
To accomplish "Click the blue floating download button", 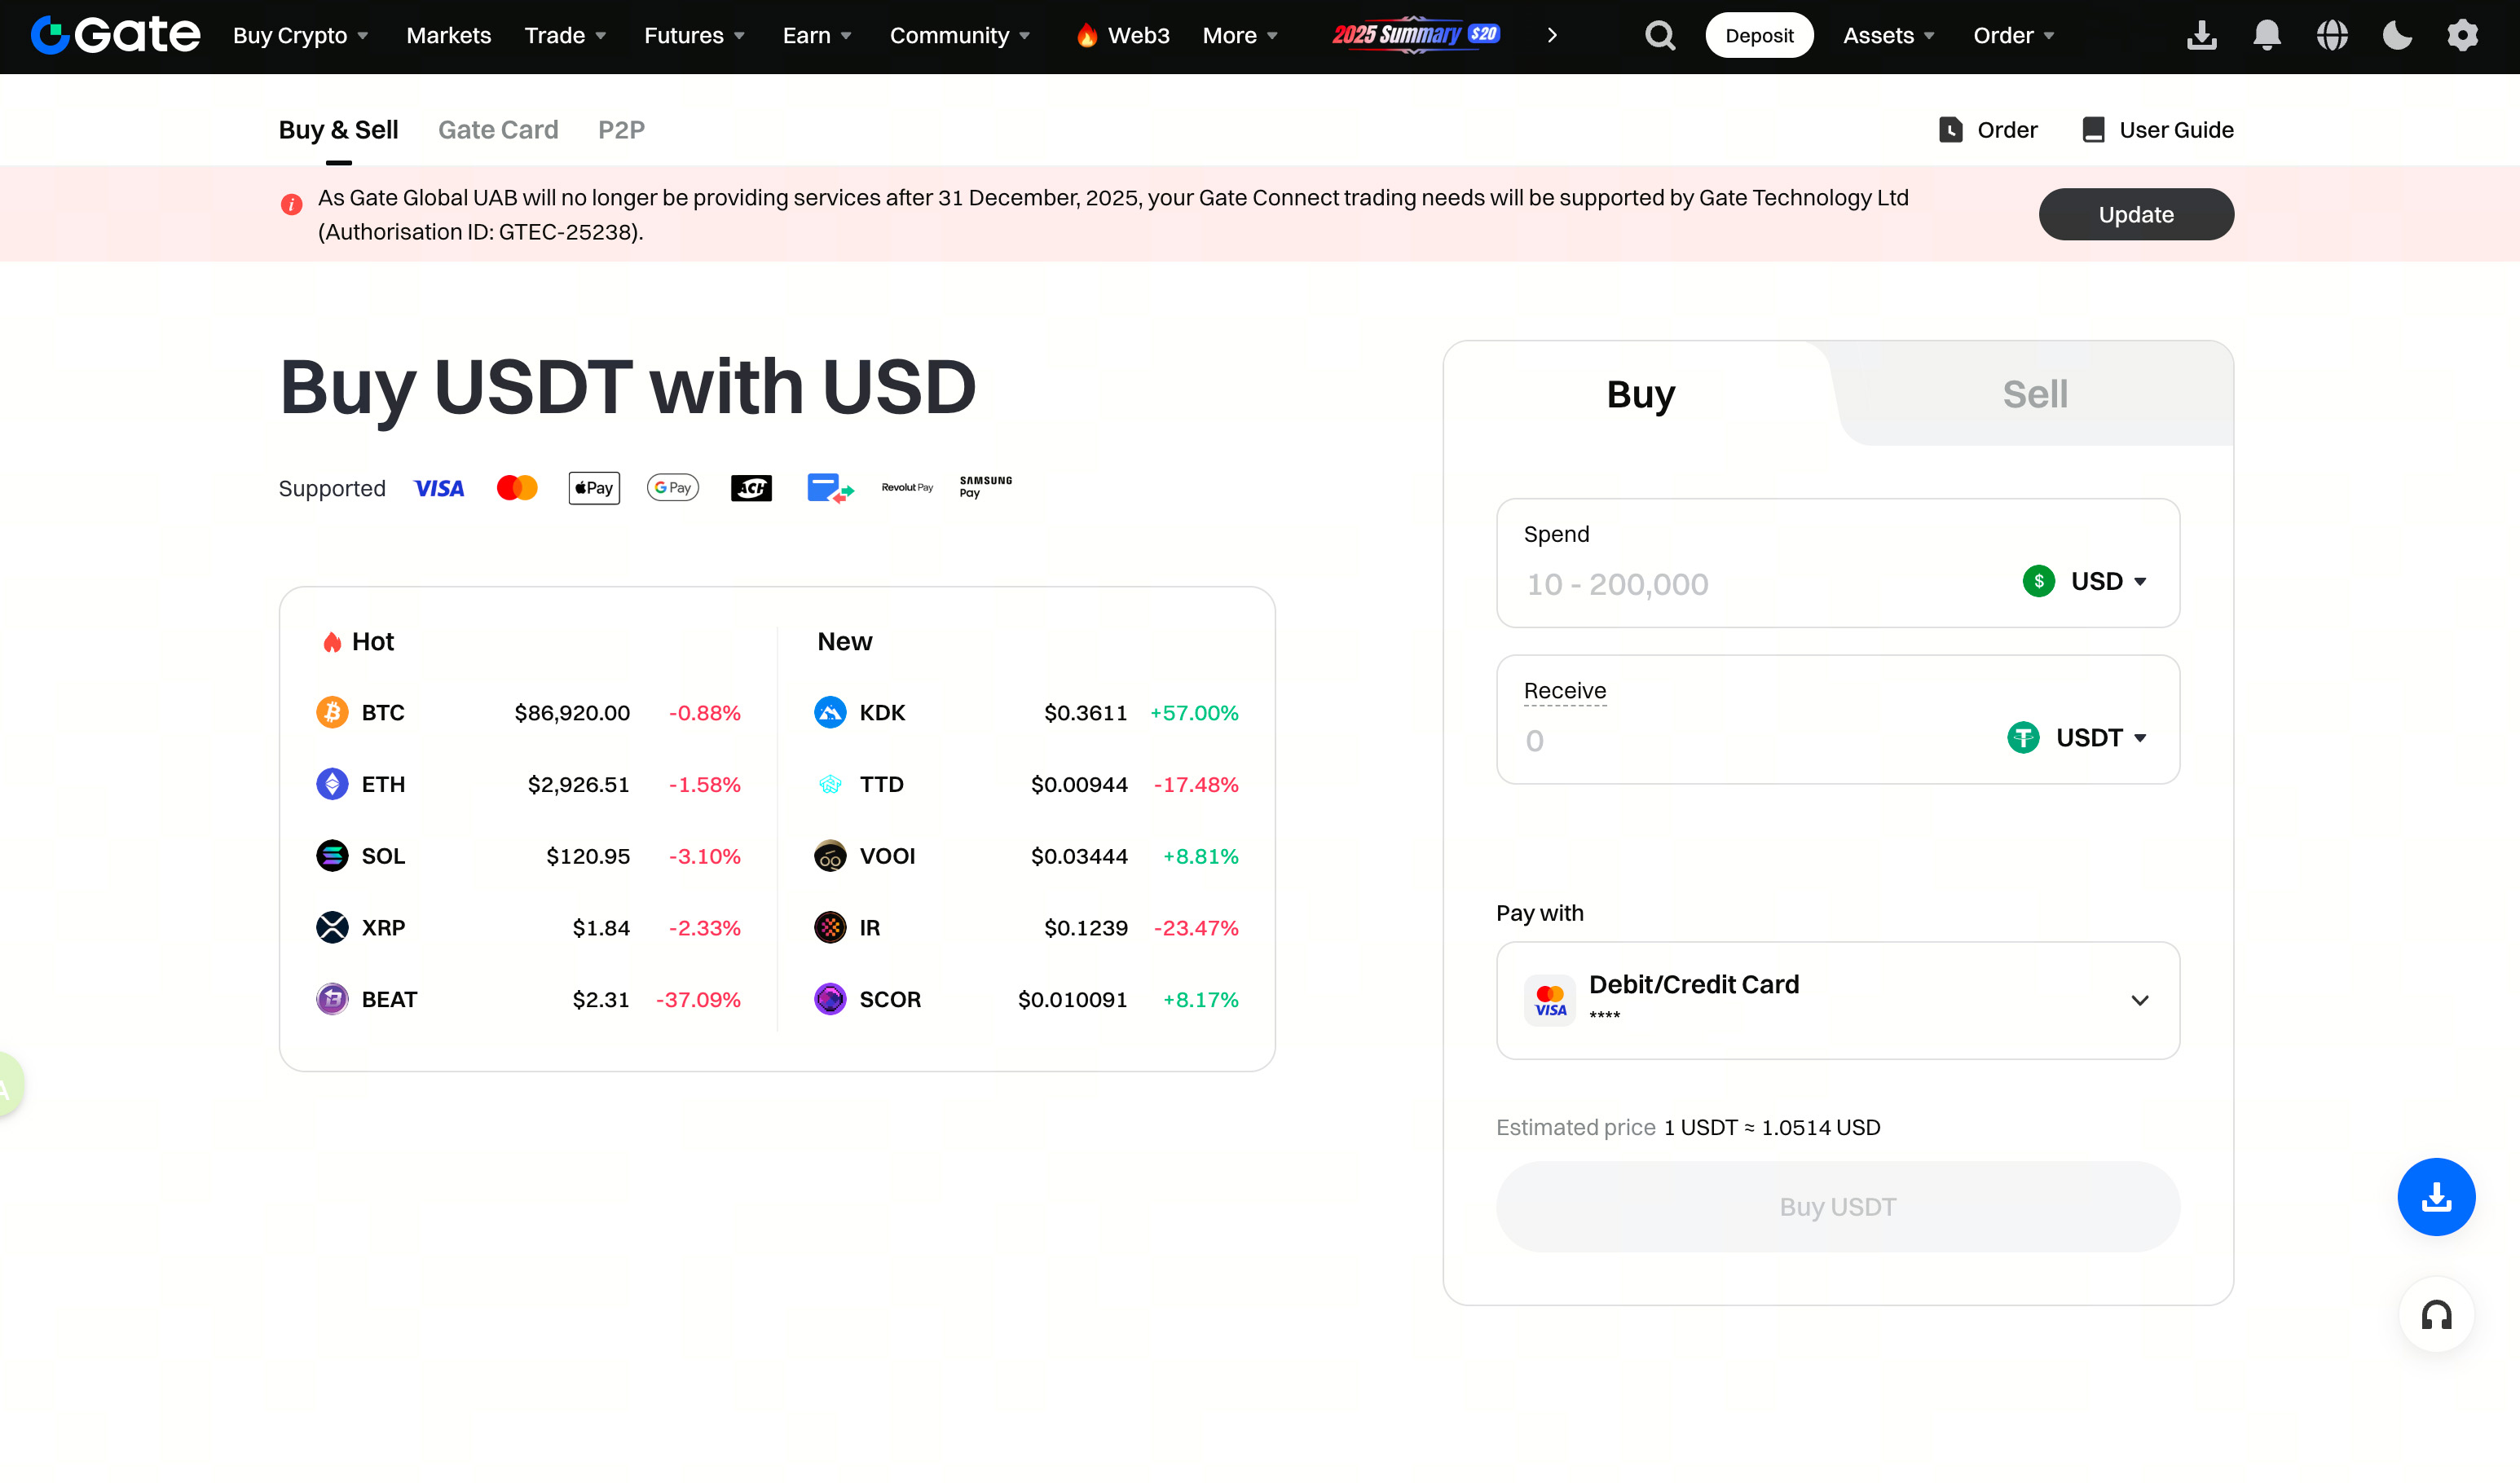I will click(2435, 1196).
